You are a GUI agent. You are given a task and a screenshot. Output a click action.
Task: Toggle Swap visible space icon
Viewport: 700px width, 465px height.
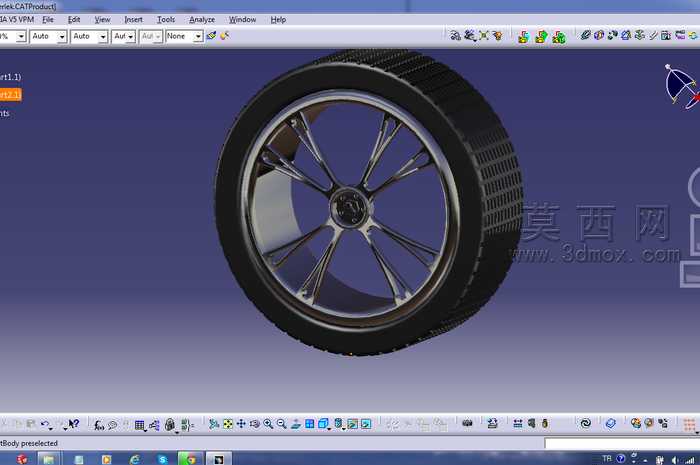point(366,423)
